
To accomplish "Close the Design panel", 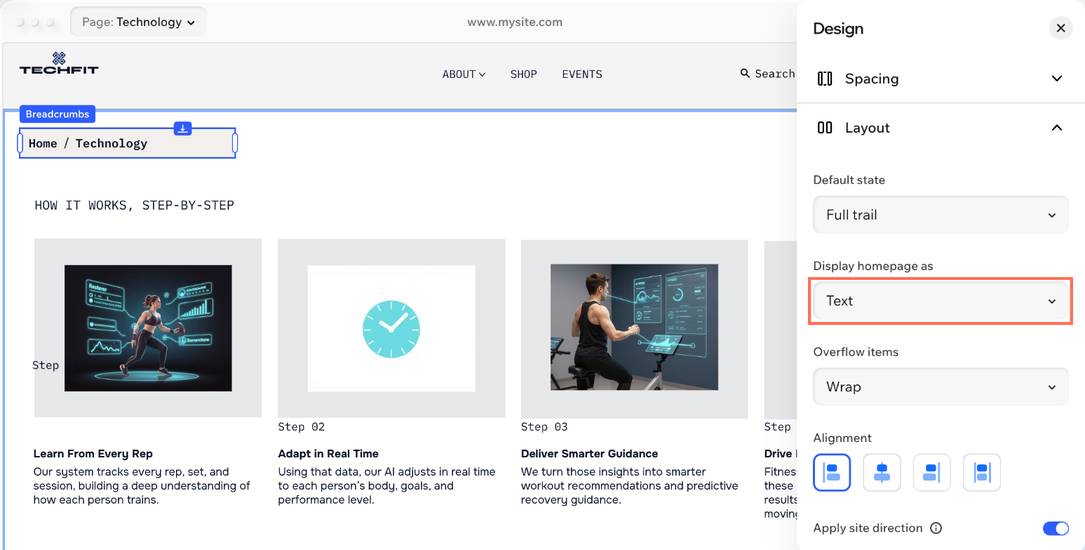I will pos(1060,28).
